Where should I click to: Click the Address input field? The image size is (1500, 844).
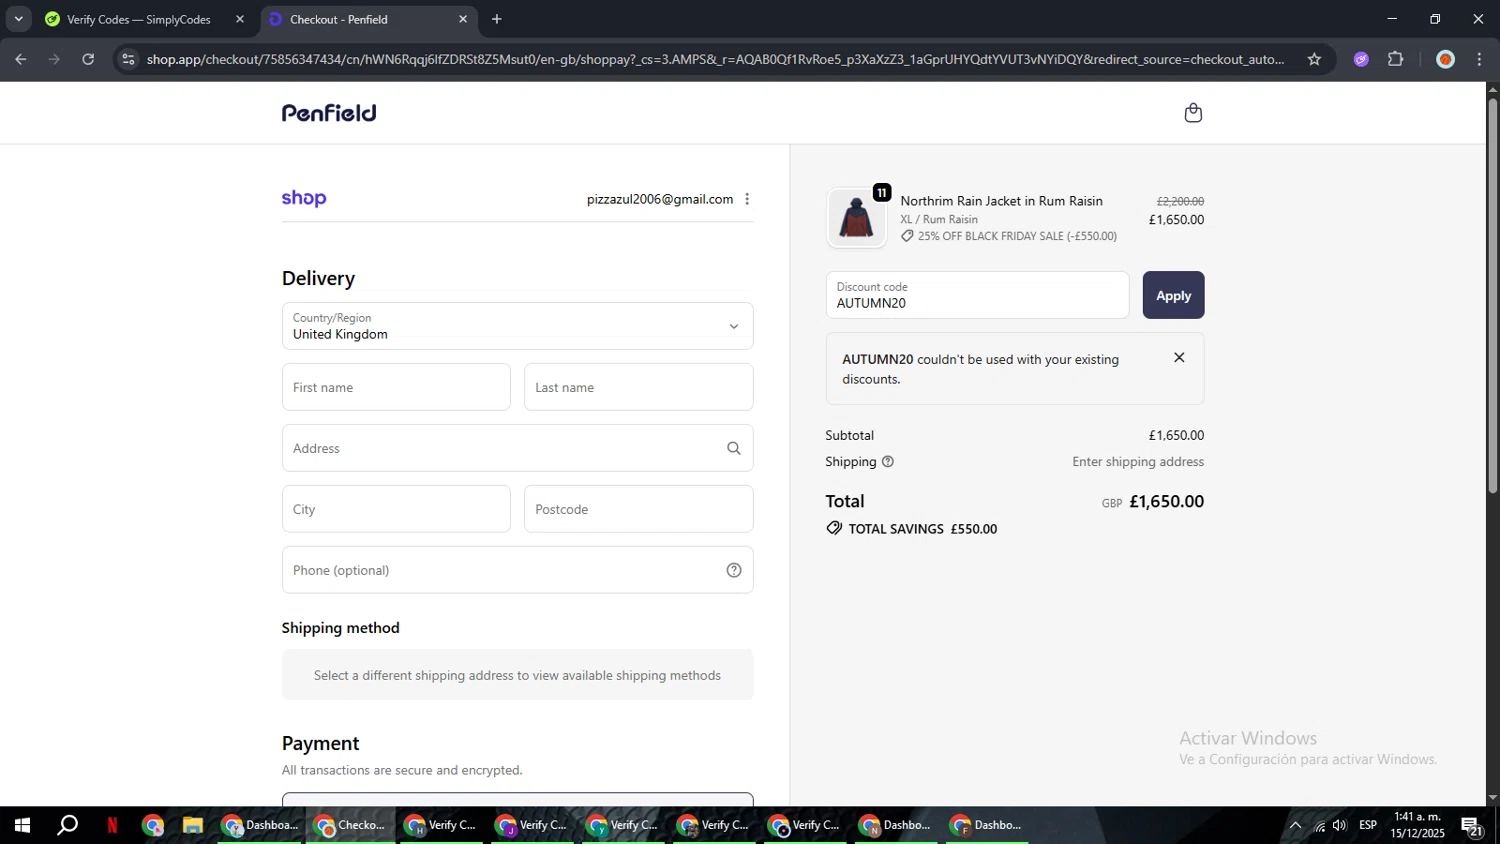(x=517, y=448)
